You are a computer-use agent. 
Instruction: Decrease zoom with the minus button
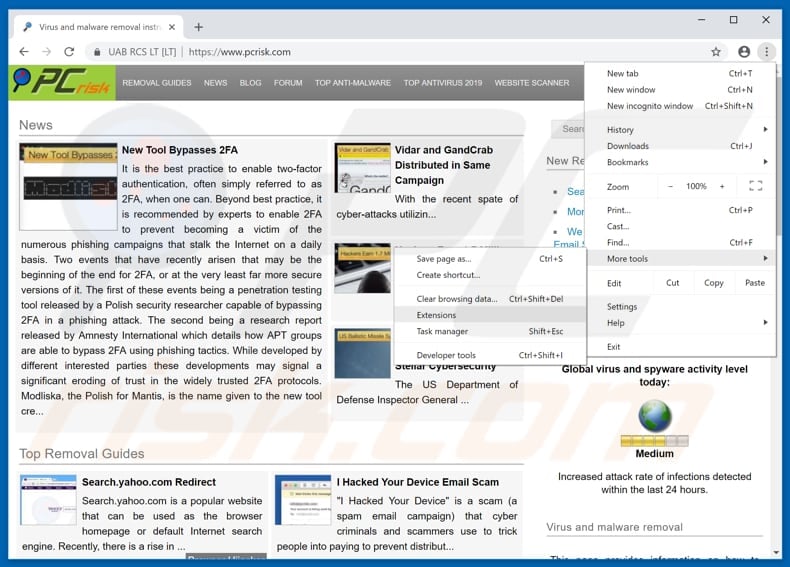670,186
